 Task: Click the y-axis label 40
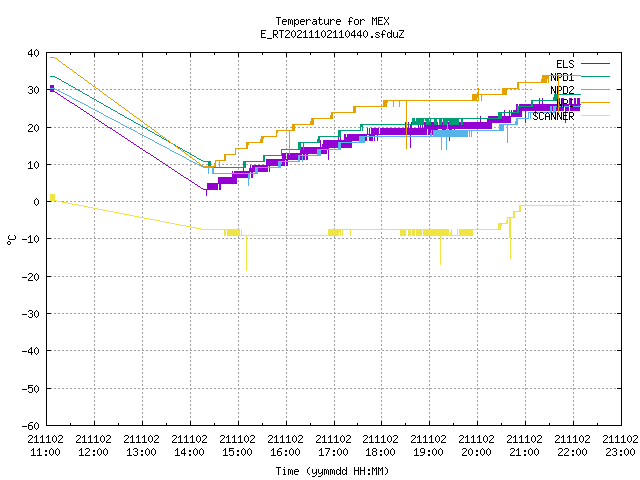[x=33, y=53]
